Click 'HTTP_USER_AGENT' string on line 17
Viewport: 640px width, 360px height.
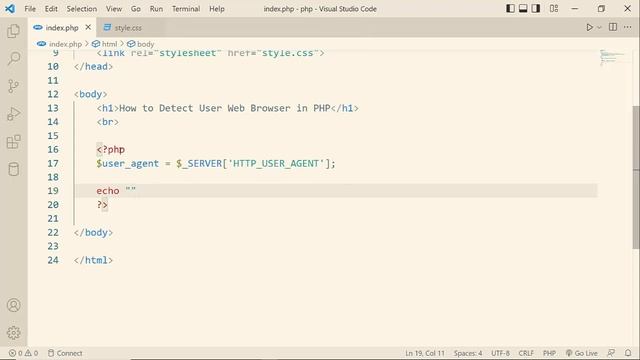(276, 163)
